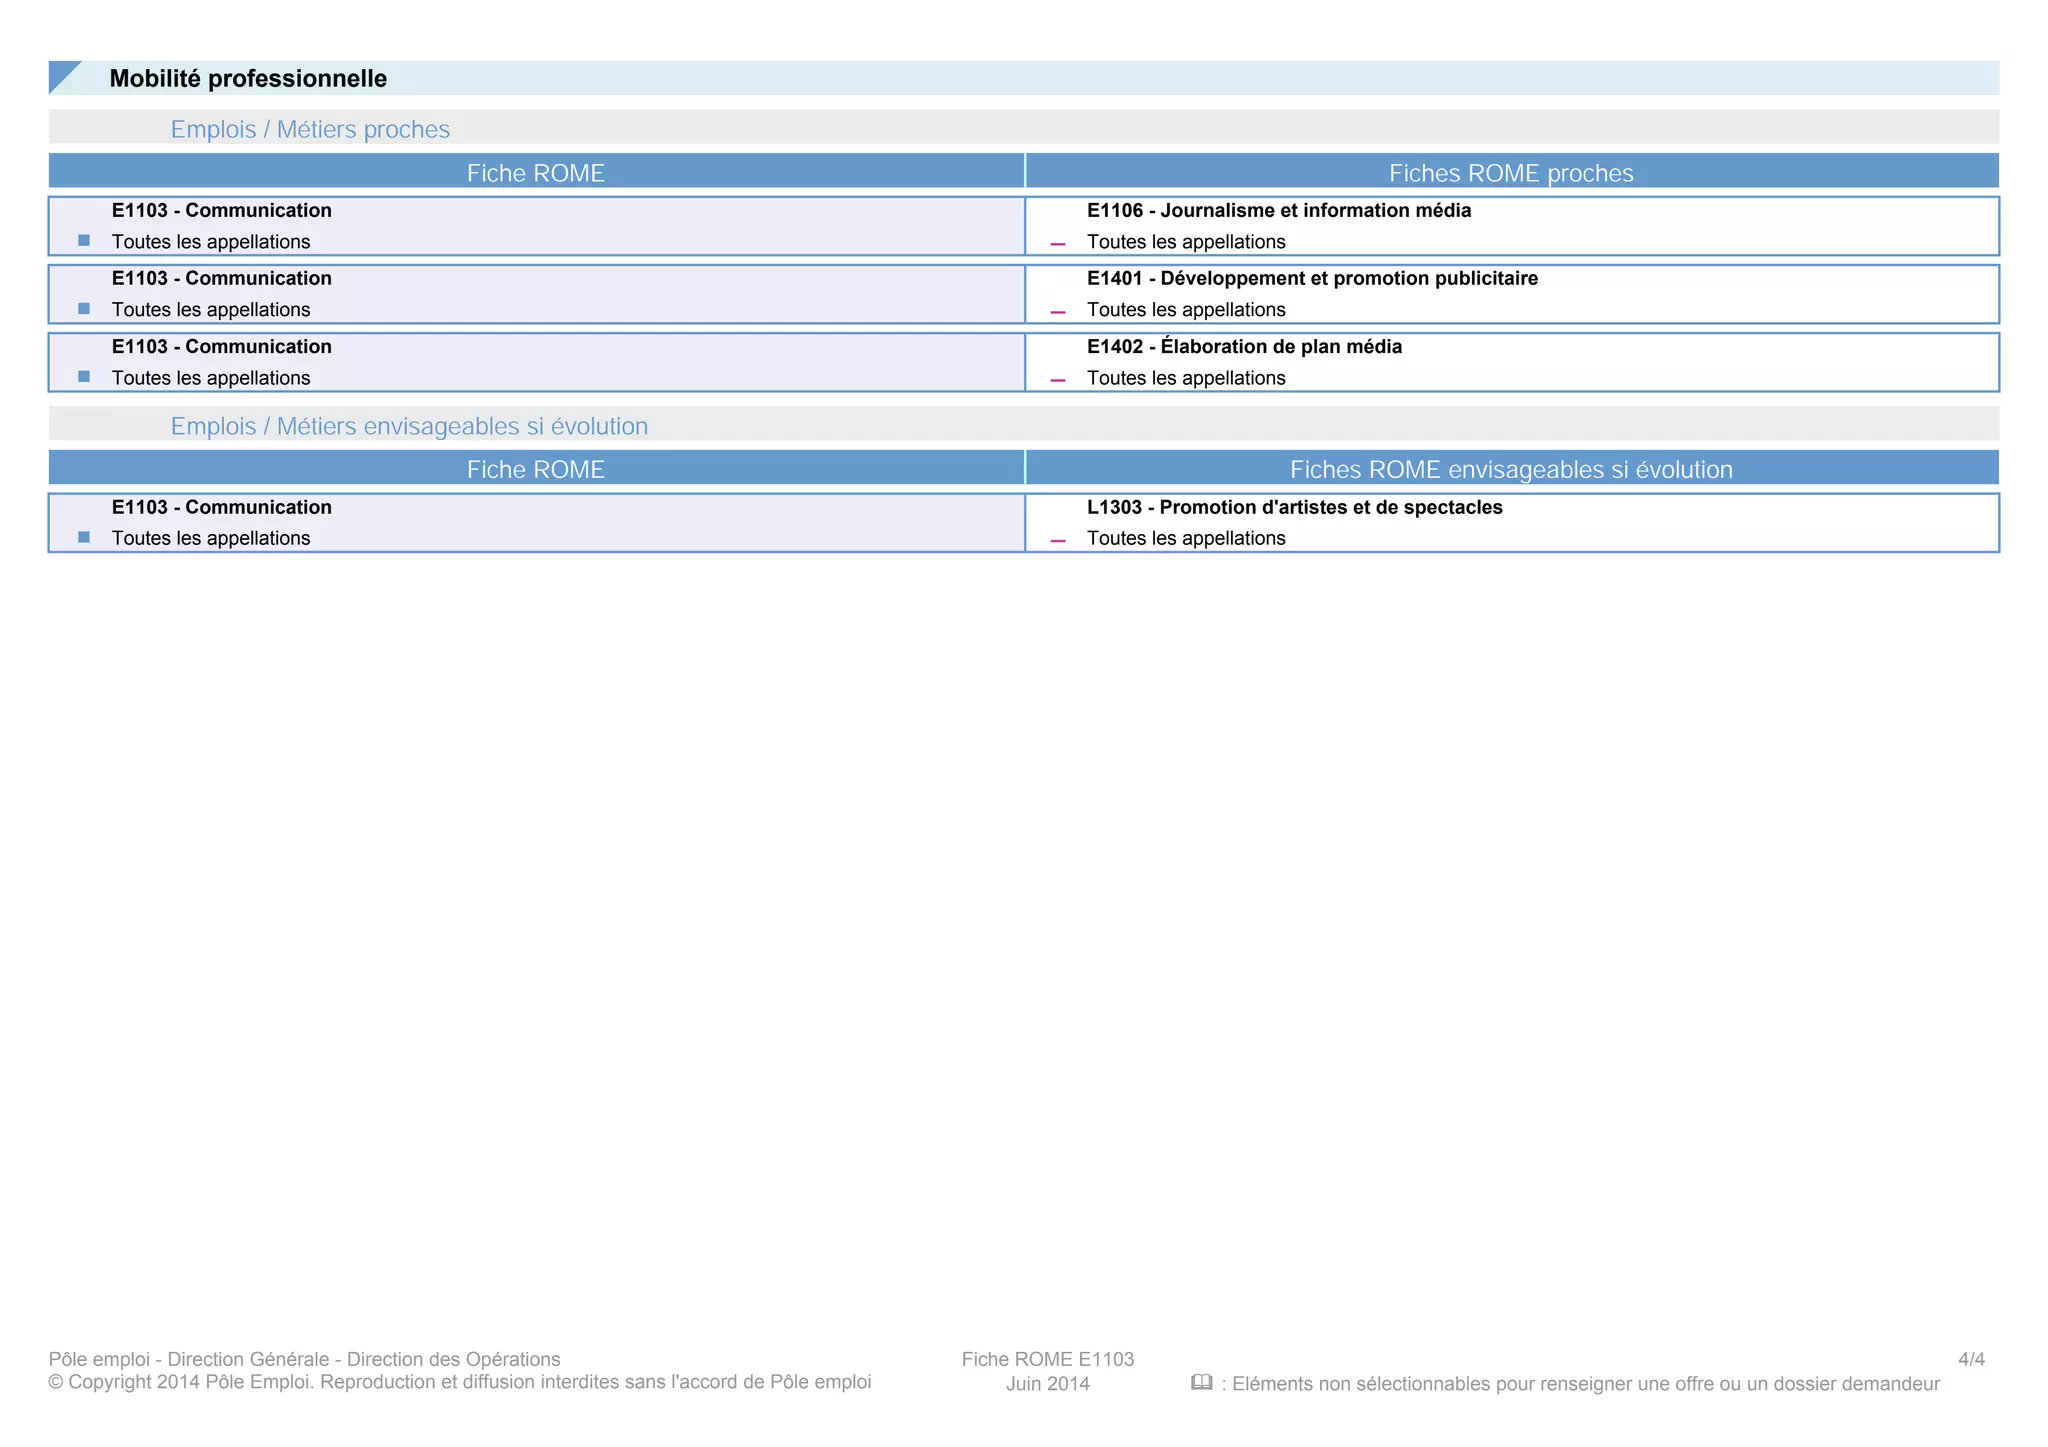Click blue square bullet in L1303 row
2048x1447 pixels.
point(84,537)
